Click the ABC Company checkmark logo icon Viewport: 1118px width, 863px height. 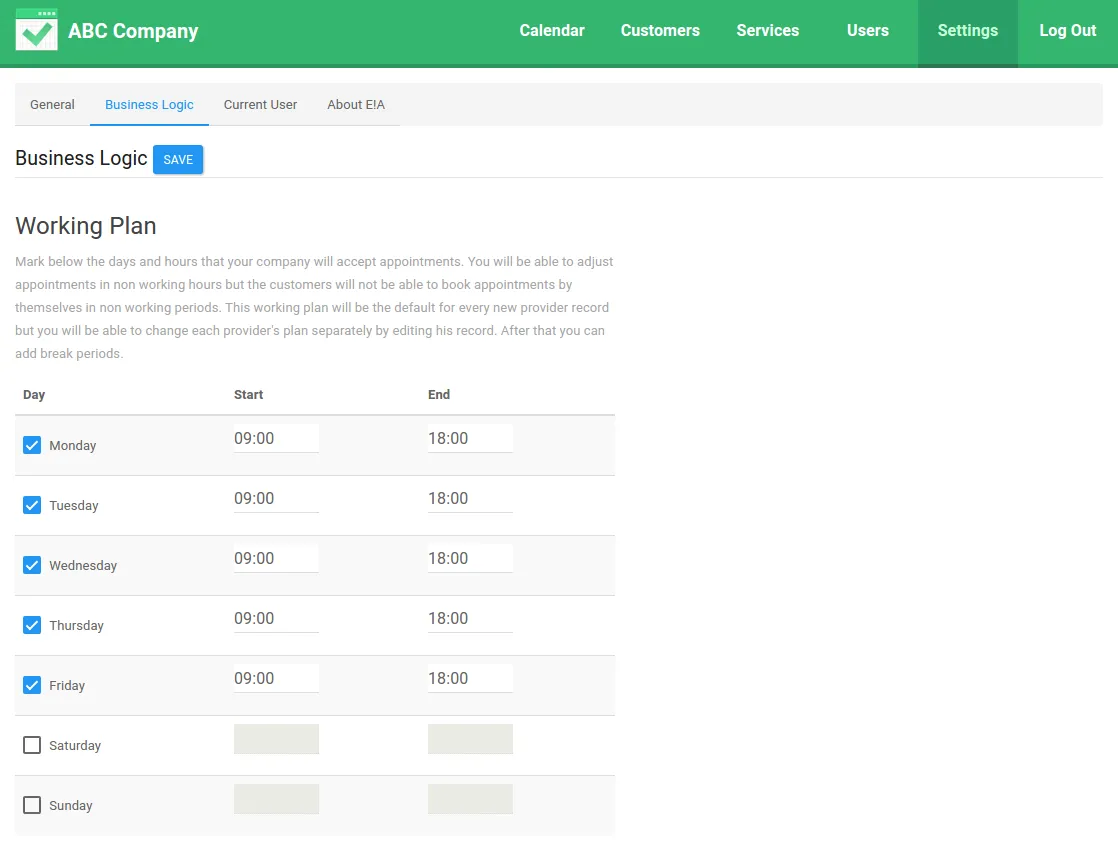[36, 30]
